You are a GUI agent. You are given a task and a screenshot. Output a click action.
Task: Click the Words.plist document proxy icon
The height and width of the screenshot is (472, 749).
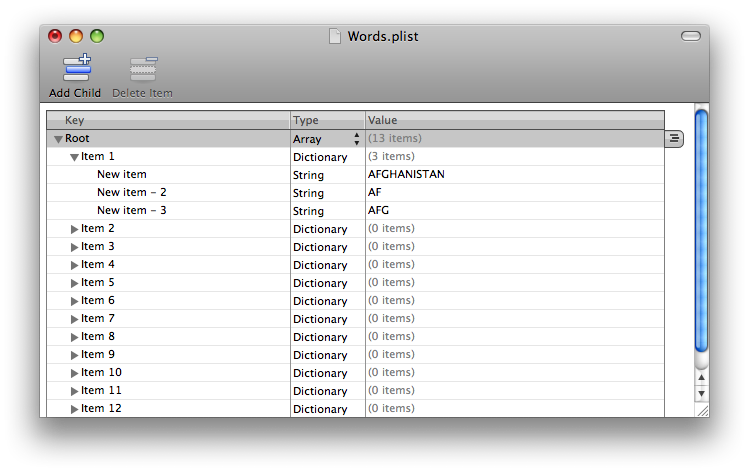(x=335, y=36)
